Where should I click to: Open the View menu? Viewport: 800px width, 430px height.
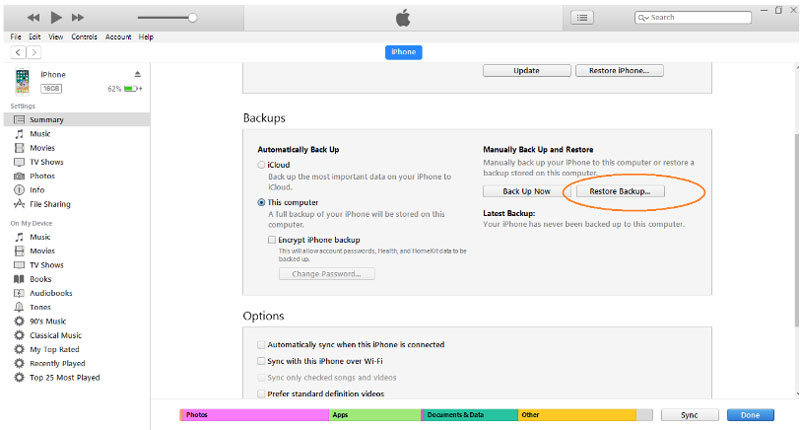(56, 37)
